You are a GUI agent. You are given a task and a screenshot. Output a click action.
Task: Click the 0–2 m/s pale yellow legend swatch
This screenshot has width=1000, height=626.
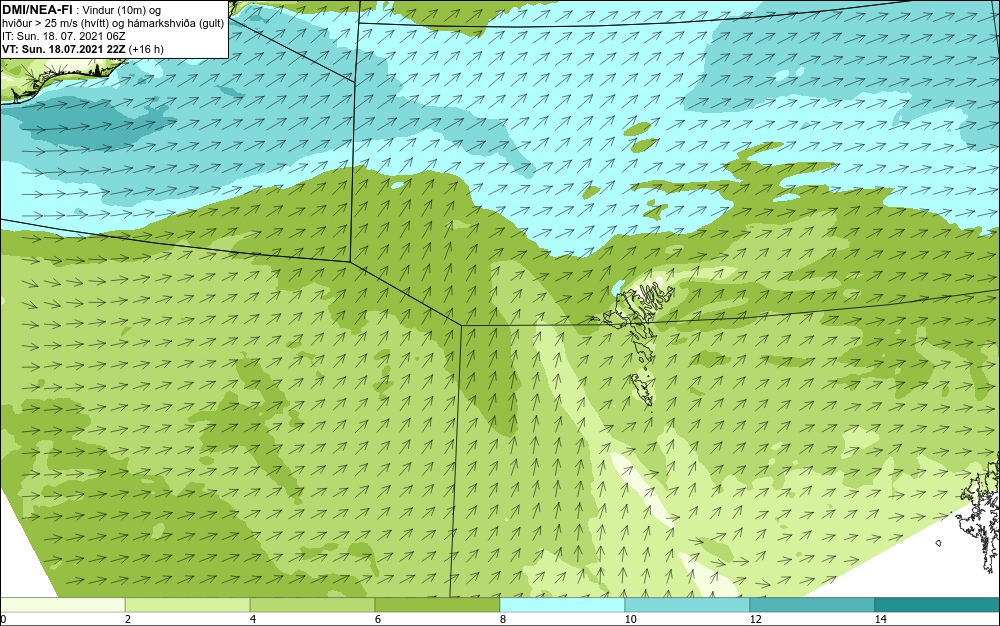click(x=62, y=605)
